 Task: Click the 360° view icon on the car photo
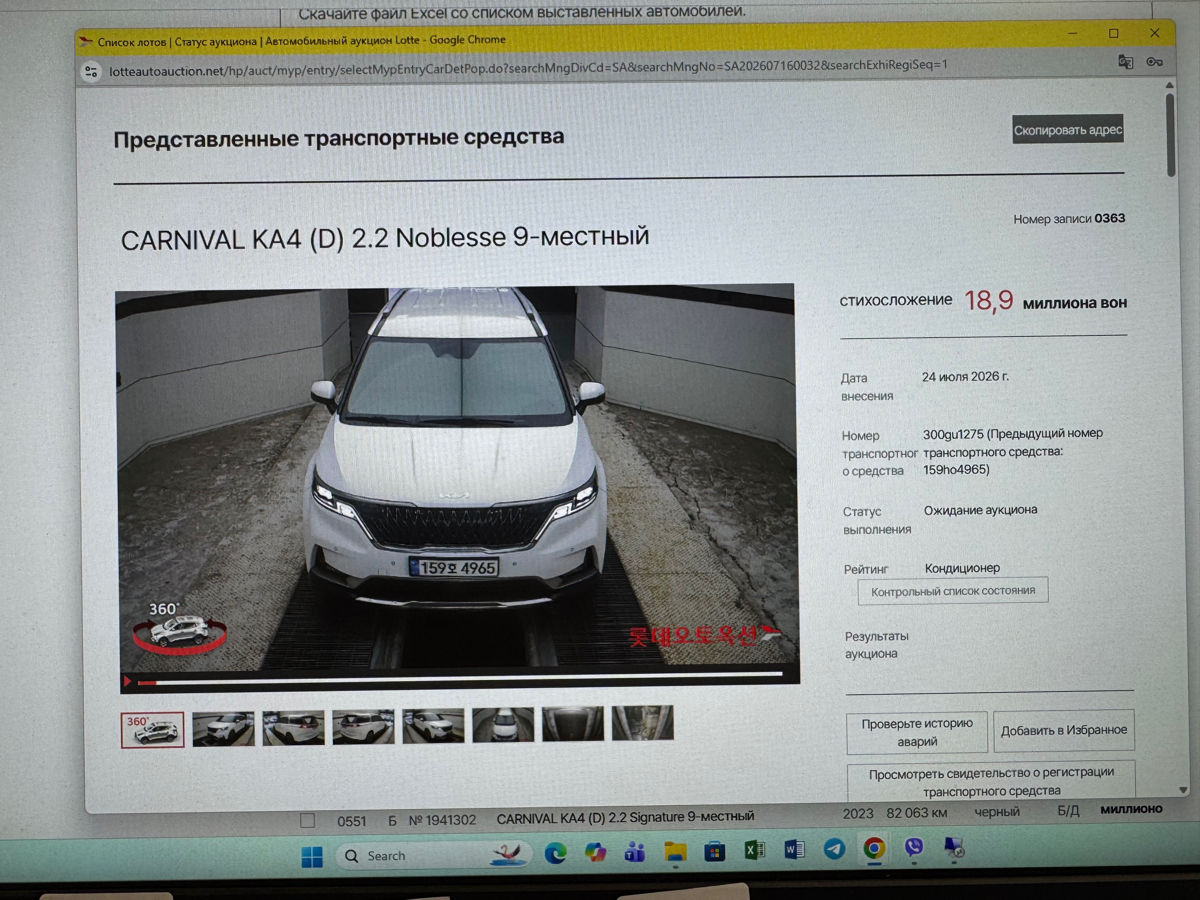[x=178, y=627]
